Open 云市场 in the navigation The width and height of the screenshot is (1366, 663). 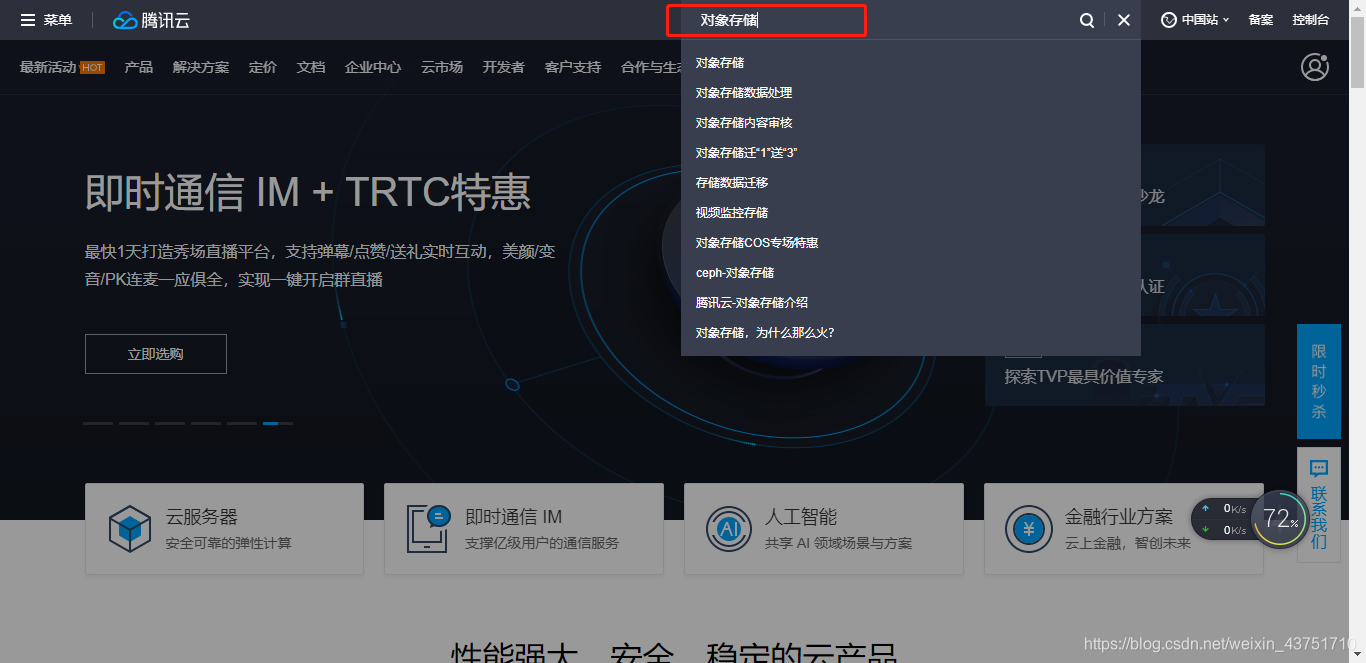442,67
